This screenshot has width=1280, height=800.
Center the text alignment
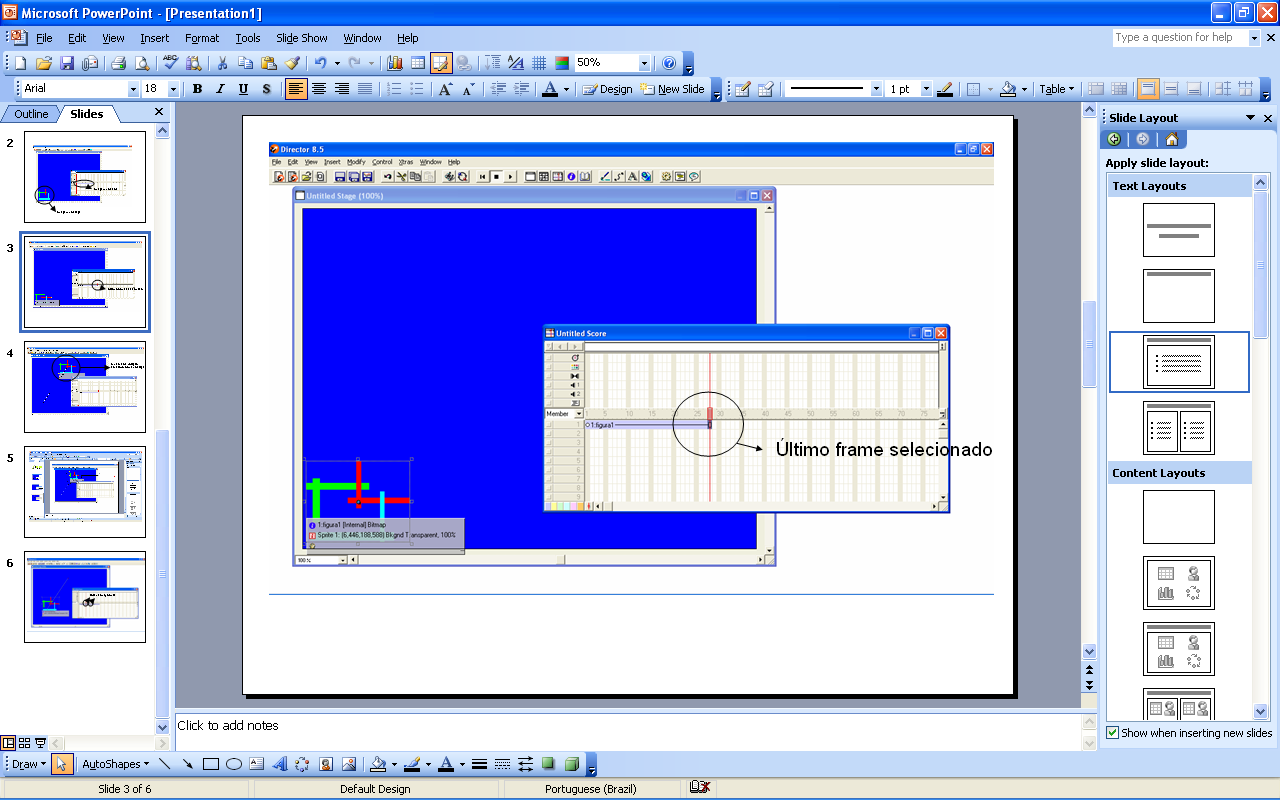click(319, 89)
